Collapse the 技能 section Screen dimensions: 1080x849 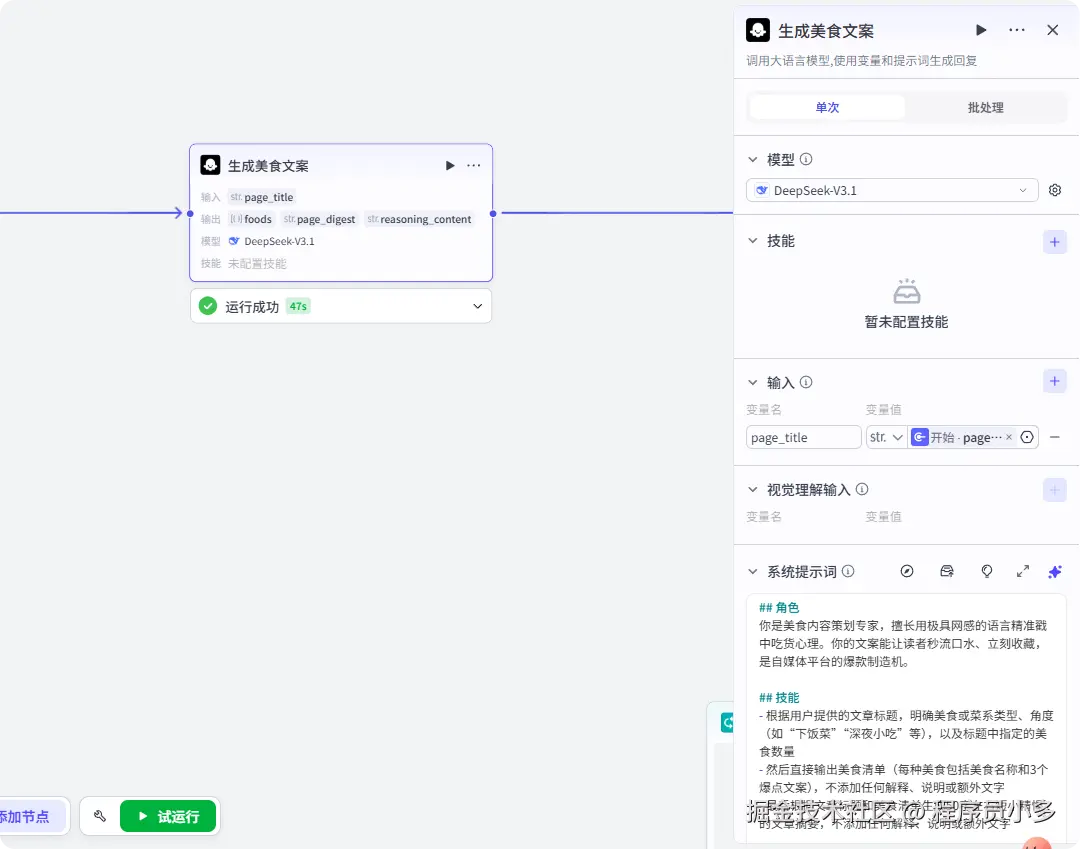(x=752, y=240)
